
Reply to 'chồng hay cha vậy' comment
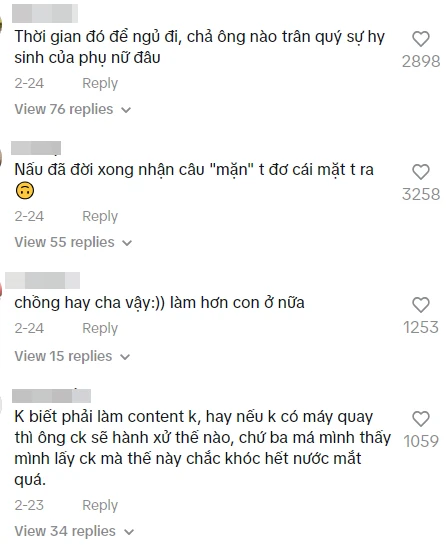pos(100,329)
